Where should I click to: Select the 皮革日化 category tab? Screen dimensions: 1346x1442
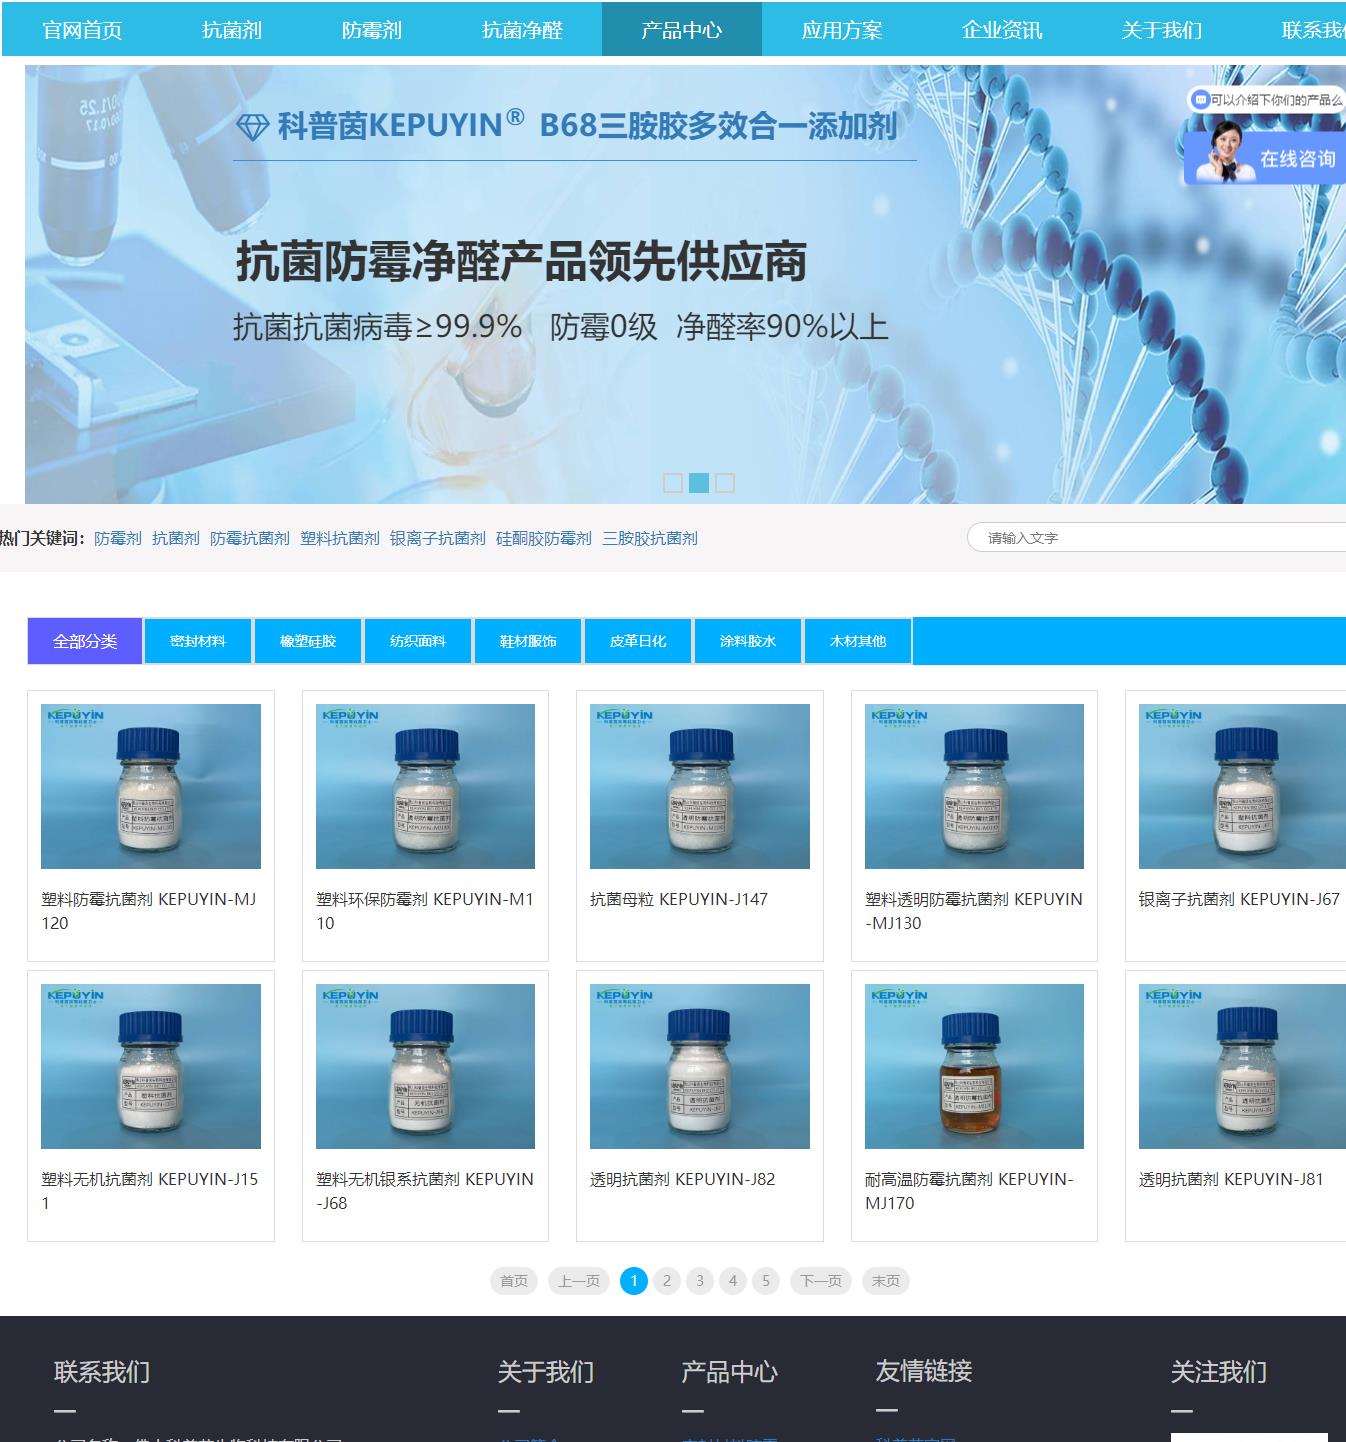638,641
